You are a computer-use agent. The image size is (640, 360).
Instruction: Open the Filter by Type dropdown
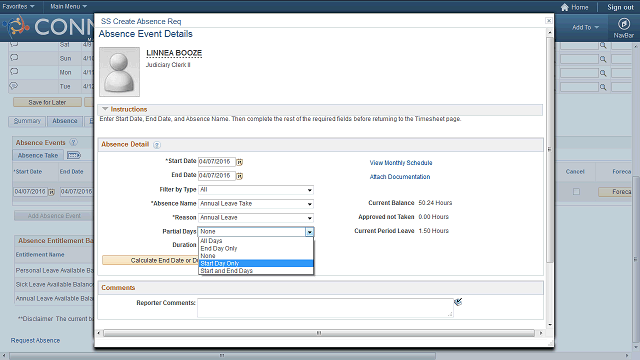[256, 190]
